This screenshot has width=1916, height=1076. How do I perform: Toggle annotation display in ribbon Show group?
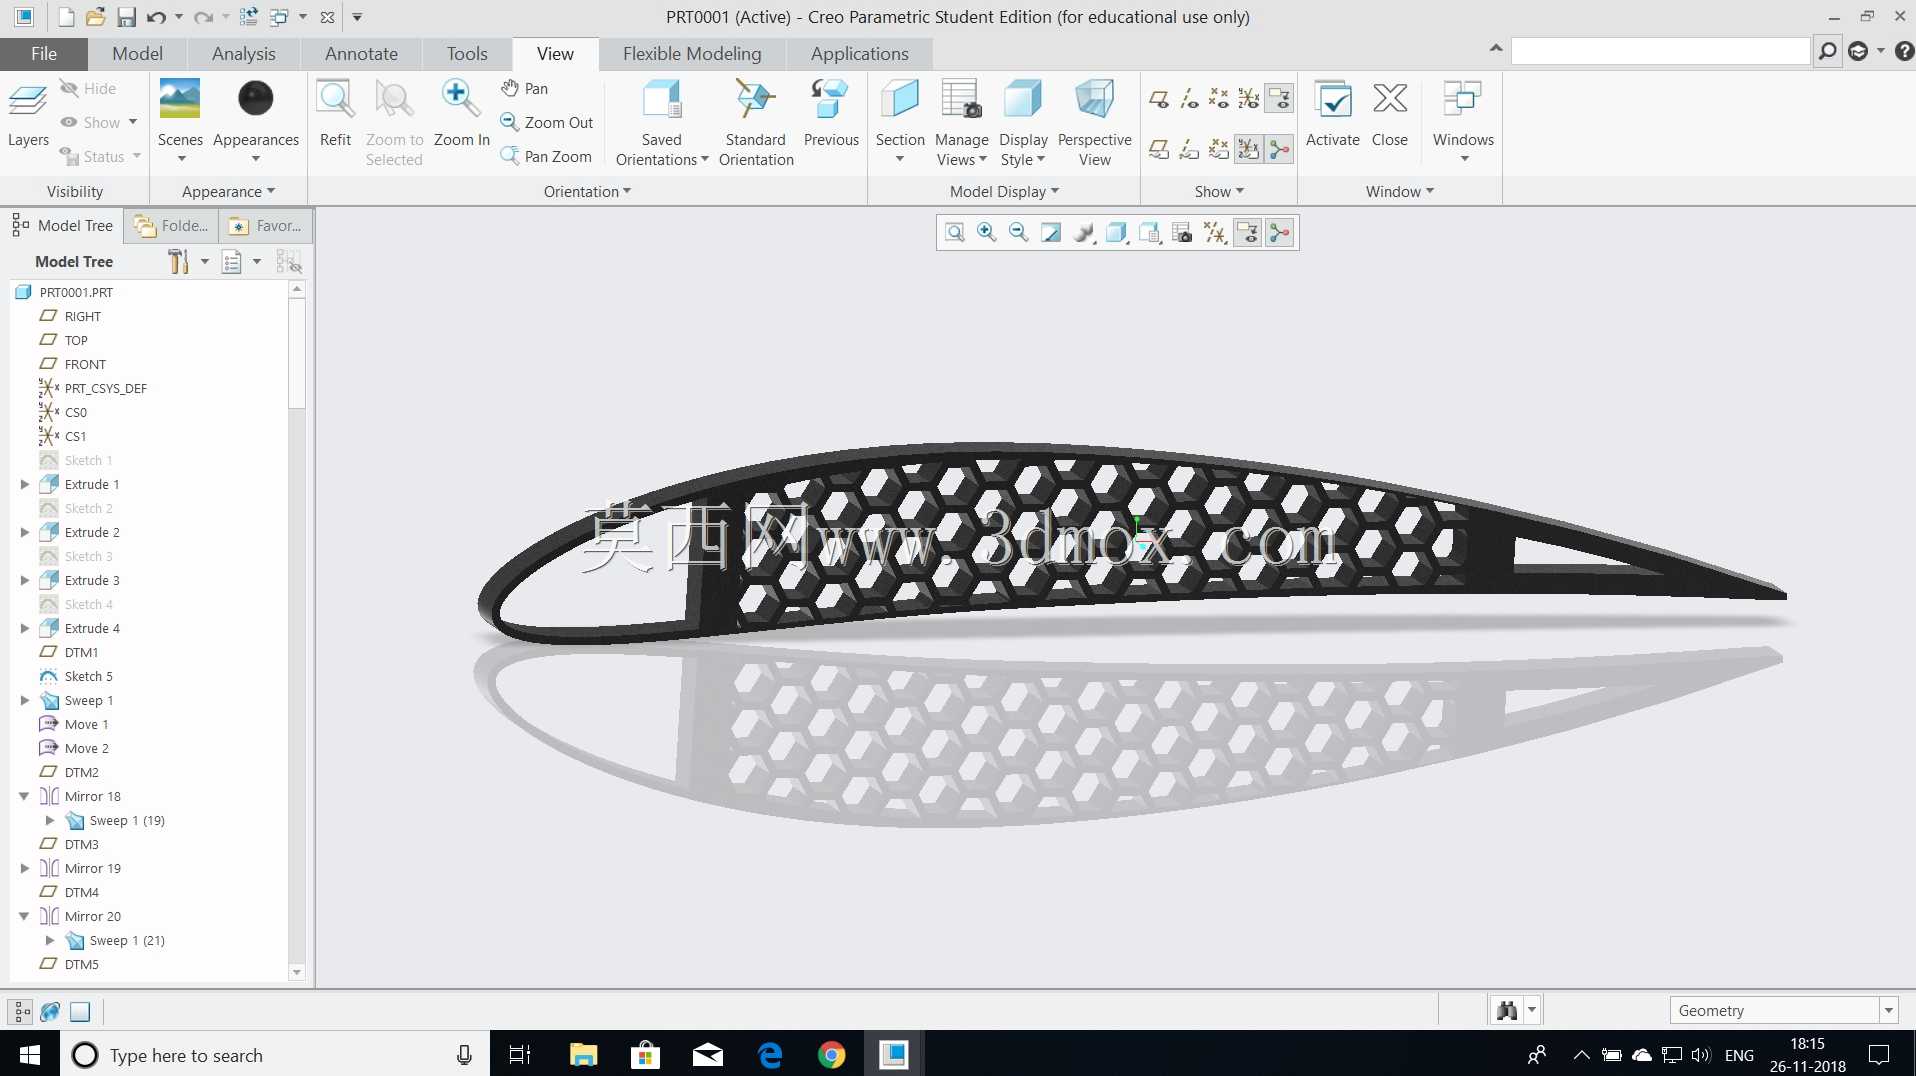tap(1279, 98)
